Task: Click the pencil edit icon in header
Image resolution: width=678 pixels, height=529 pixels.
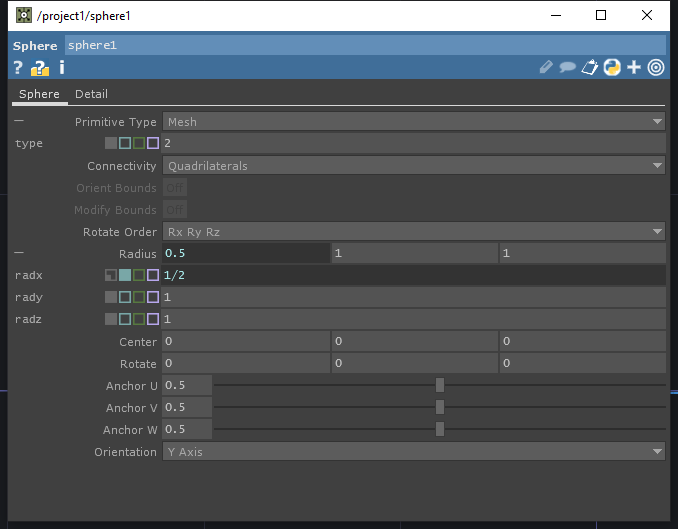Action: (546, 68)
